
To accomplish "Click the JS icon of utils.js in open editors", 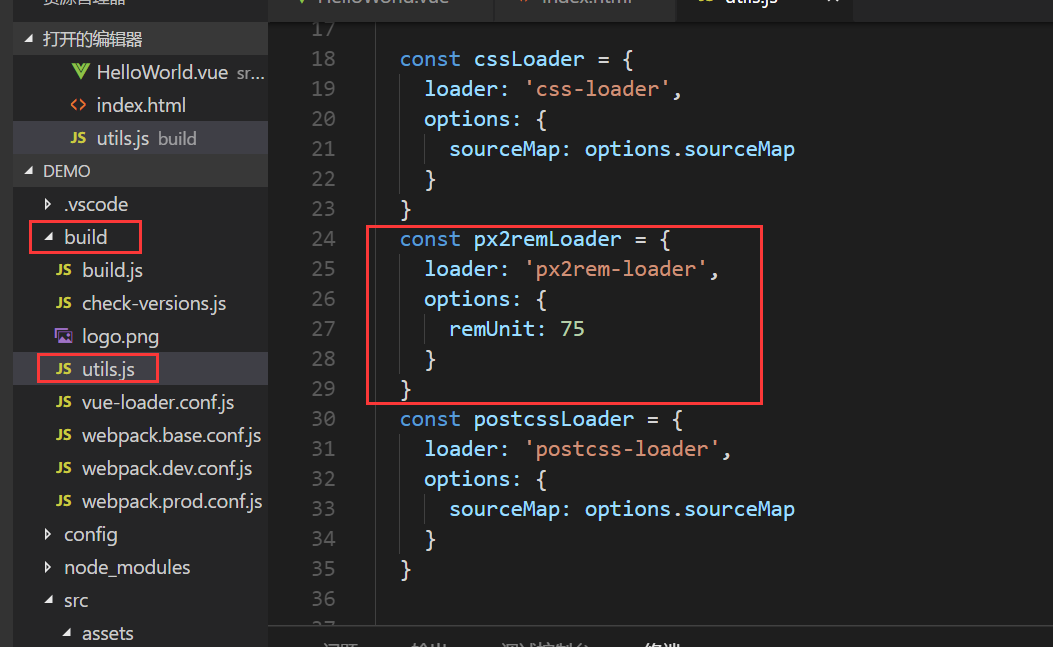I will 79,138.
